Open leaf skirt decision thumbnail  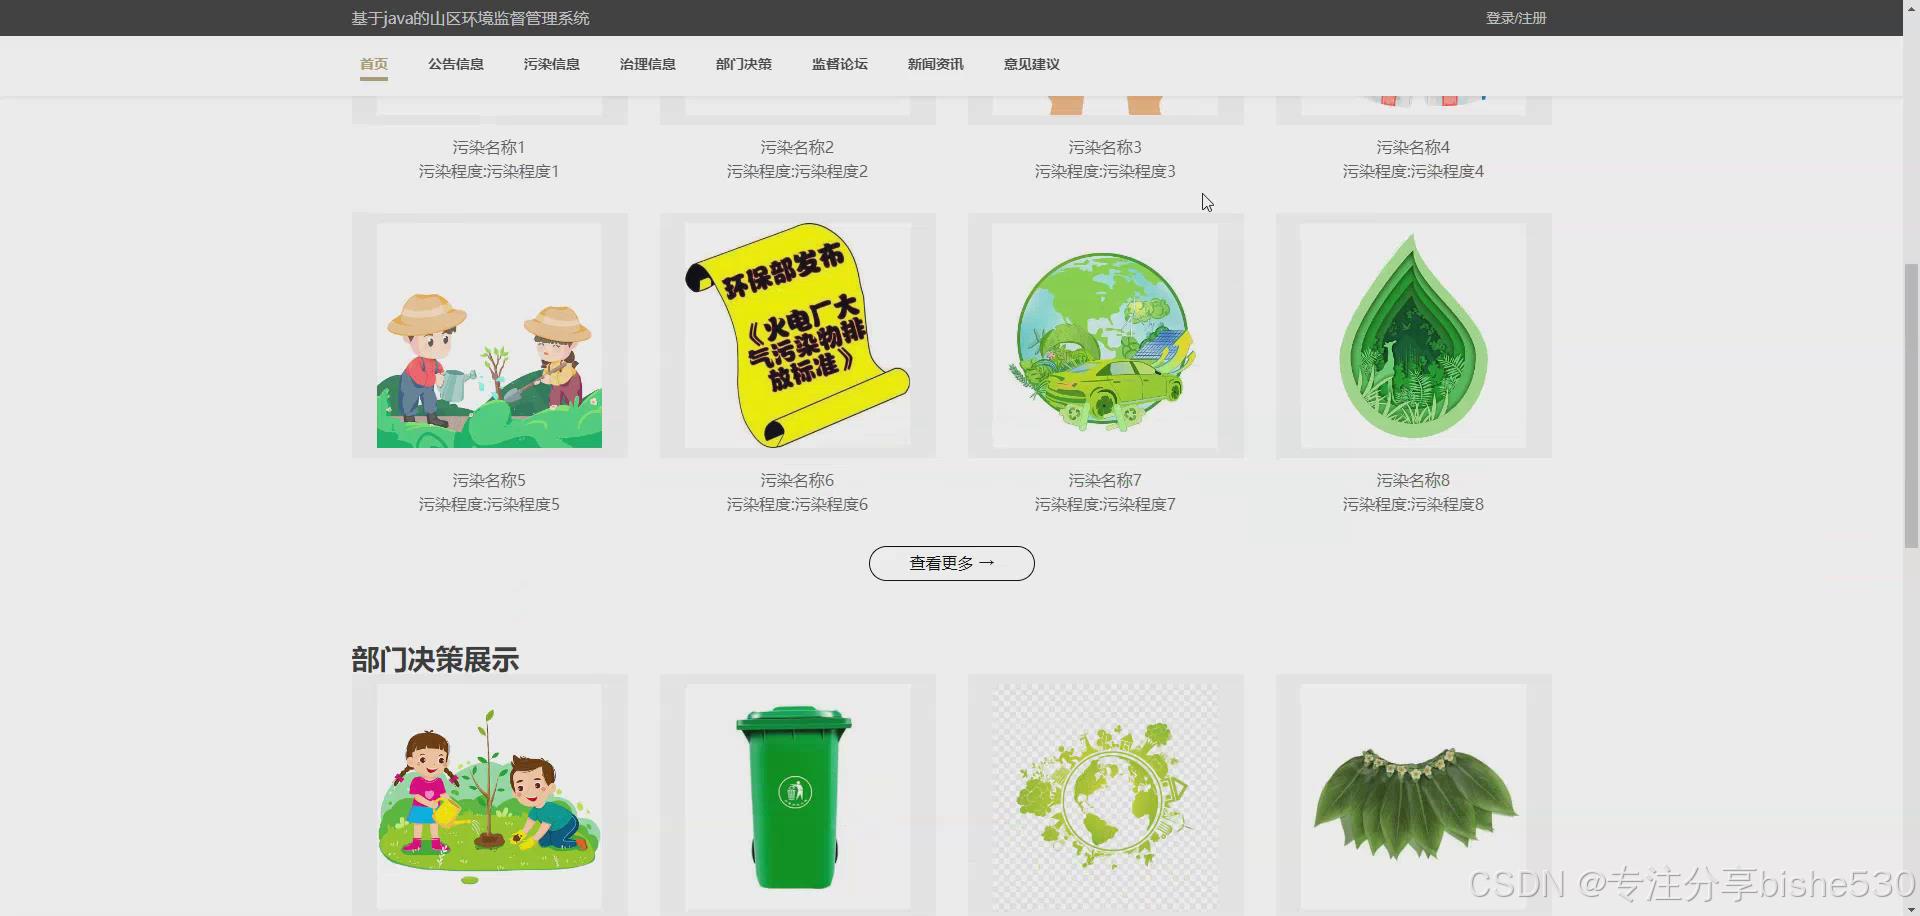(1413, 796)
